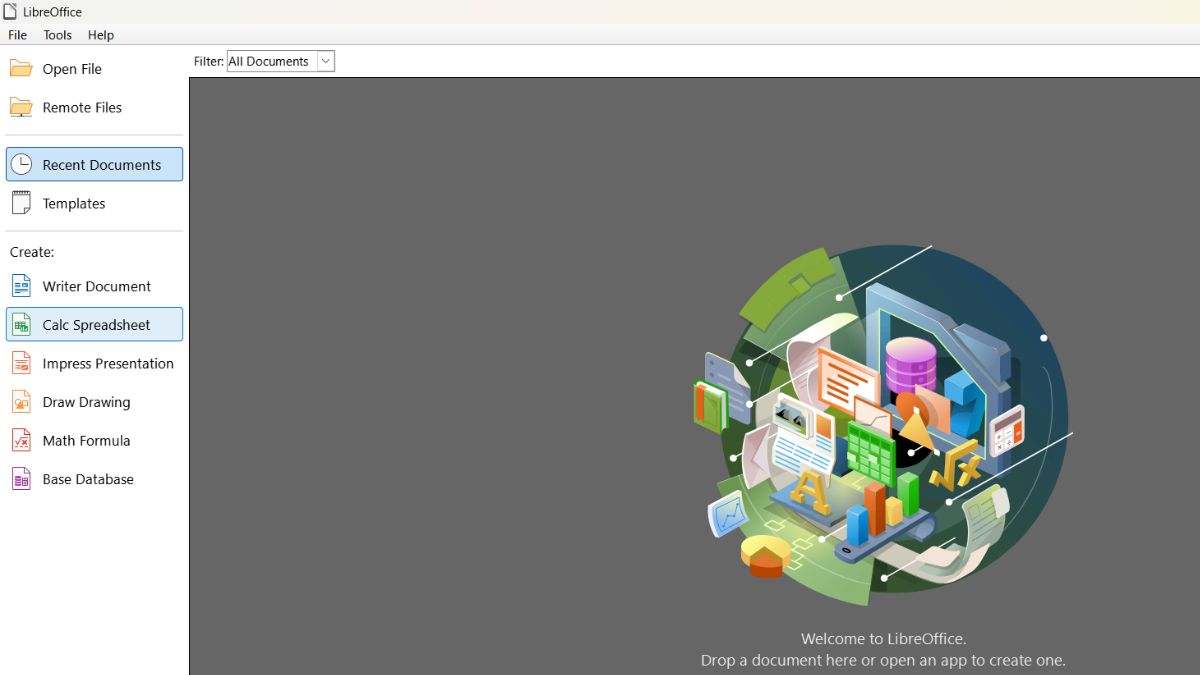
Task: Expand the All Documents filter arrow
Action: pyautogui.click(x=325, y=61)
